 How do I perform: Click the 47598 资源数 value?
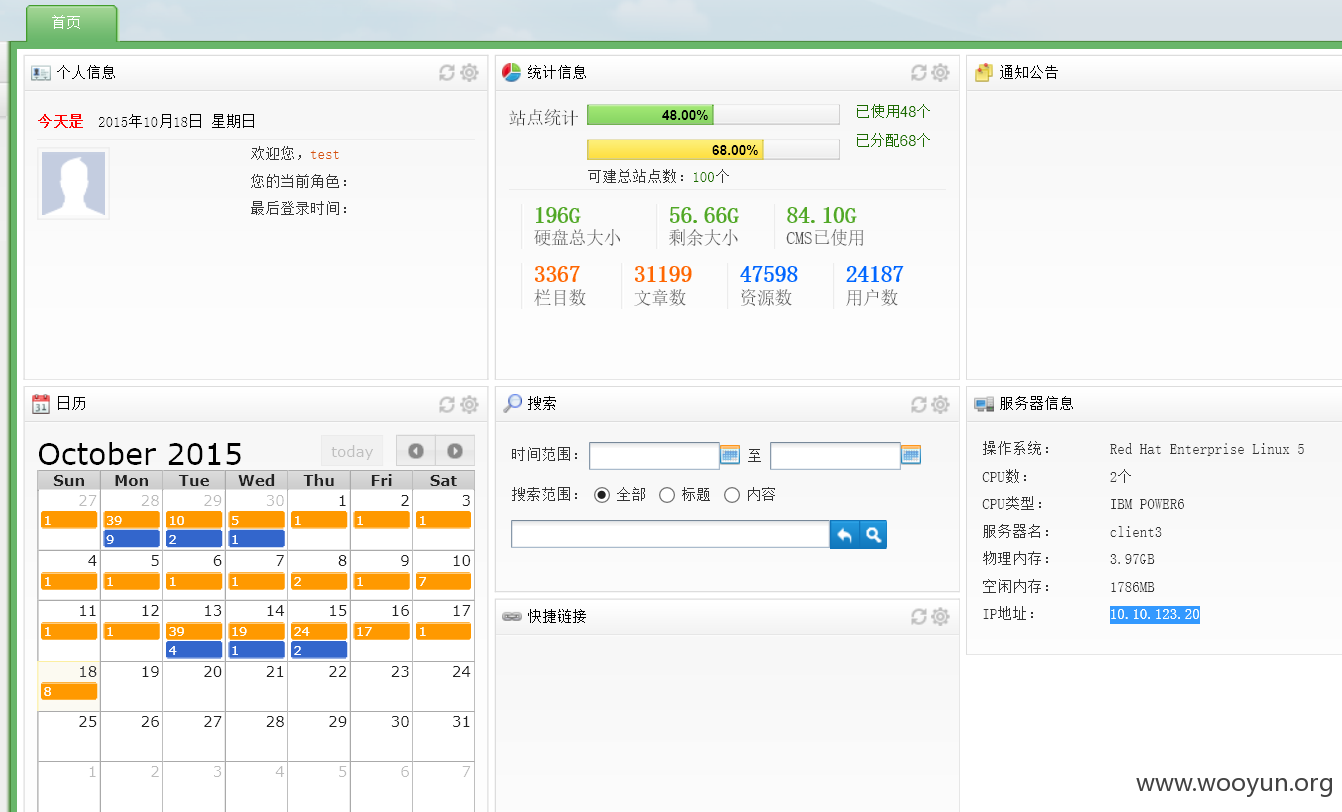(x=769, y=274)
